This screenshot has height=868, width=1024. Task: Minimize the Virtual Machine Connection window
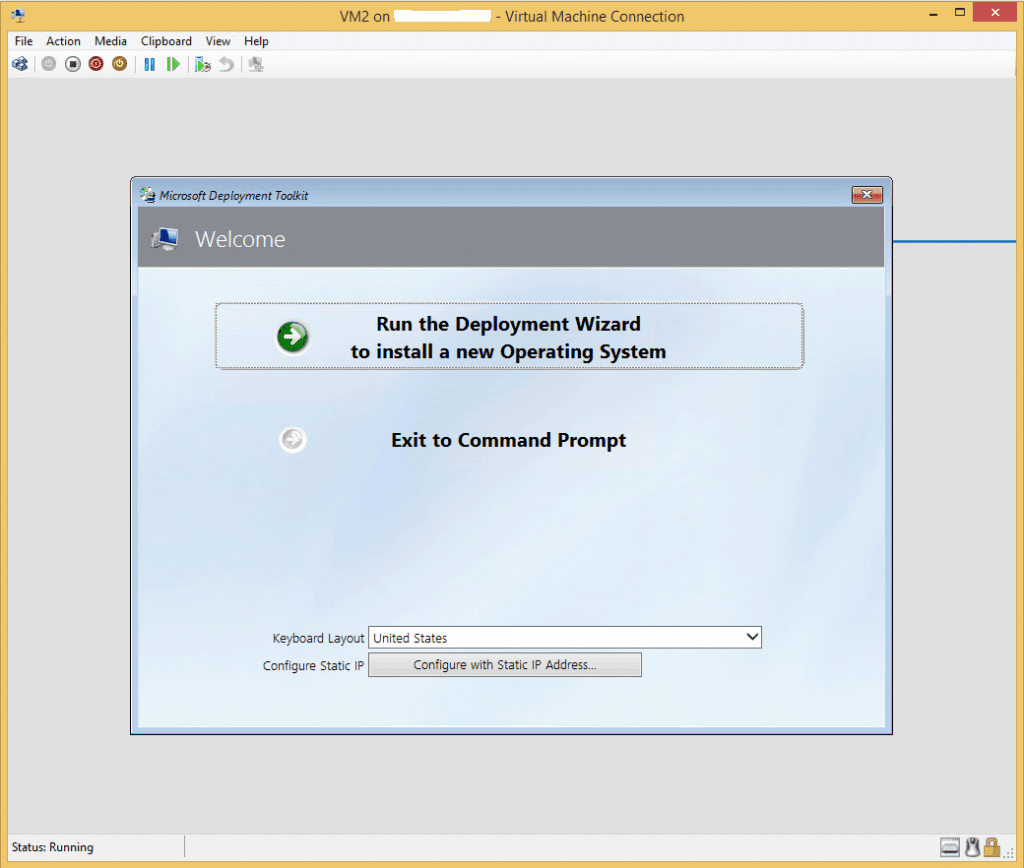(x=933, y=13)
